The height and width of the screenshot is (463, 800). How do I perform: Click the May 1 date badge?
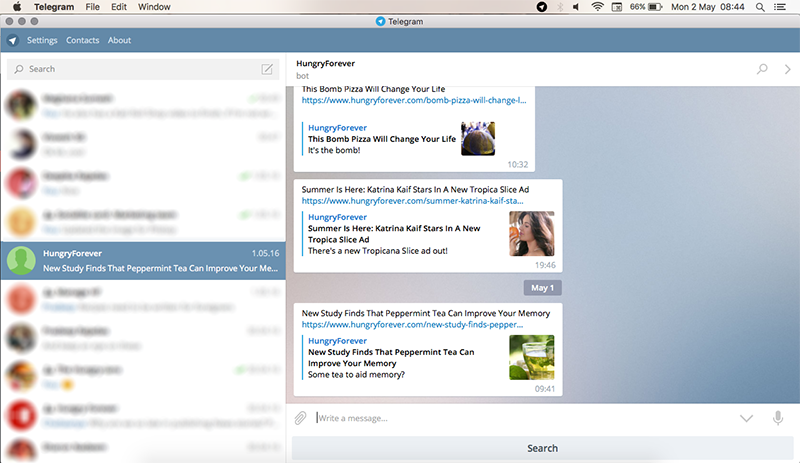542,287
